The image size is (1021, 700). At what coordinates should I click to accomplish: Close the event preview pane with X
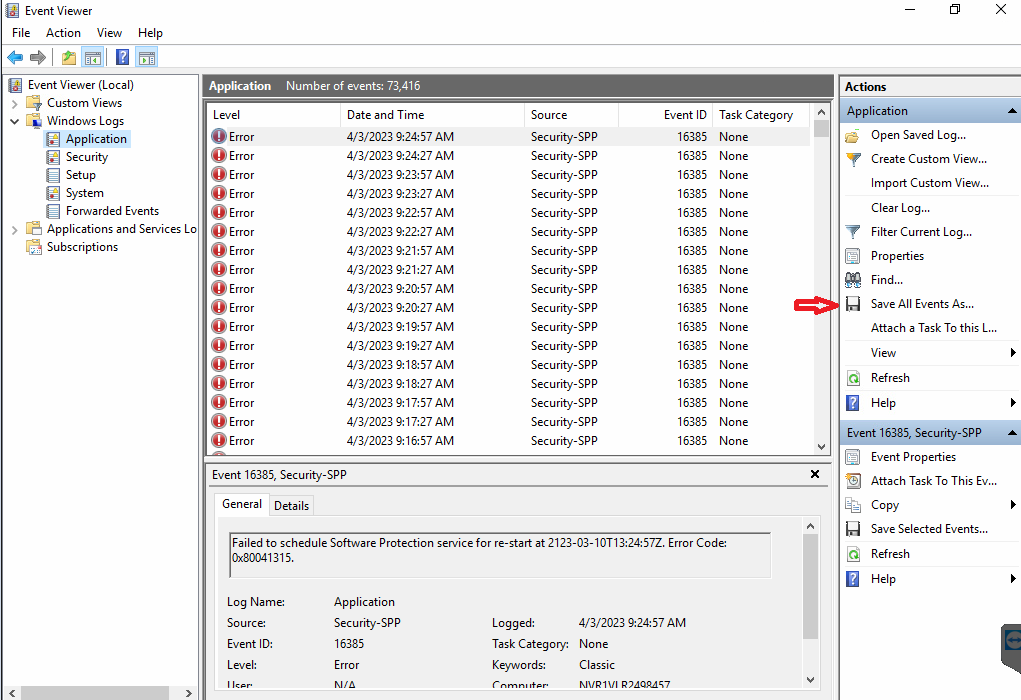815,474
